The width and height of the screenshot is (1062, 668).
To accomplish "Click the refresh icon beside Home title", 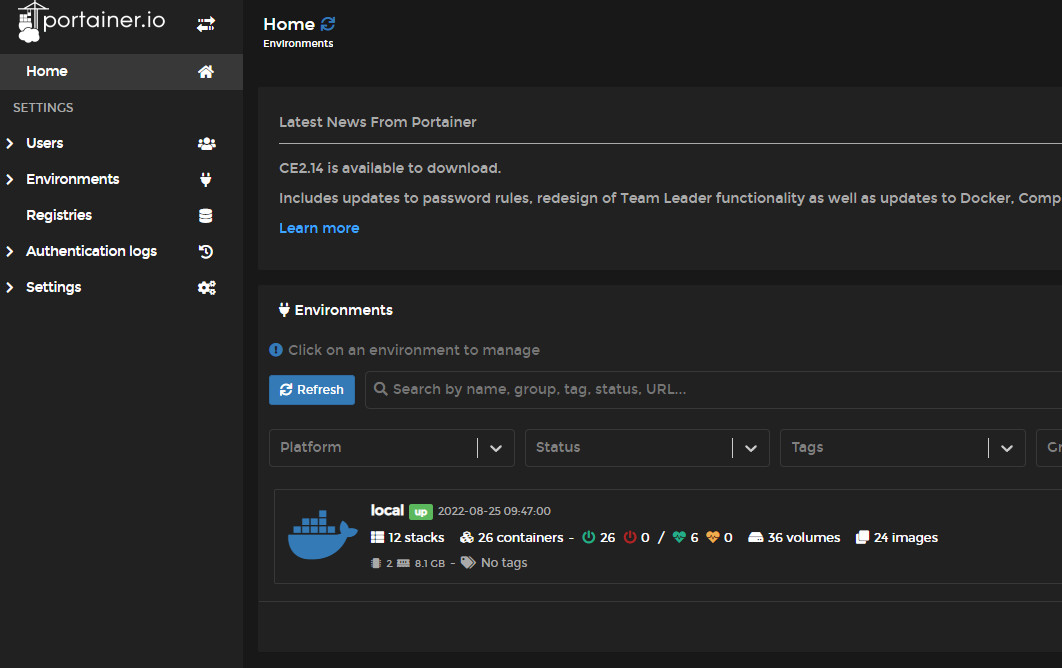I will coord(328,24).
